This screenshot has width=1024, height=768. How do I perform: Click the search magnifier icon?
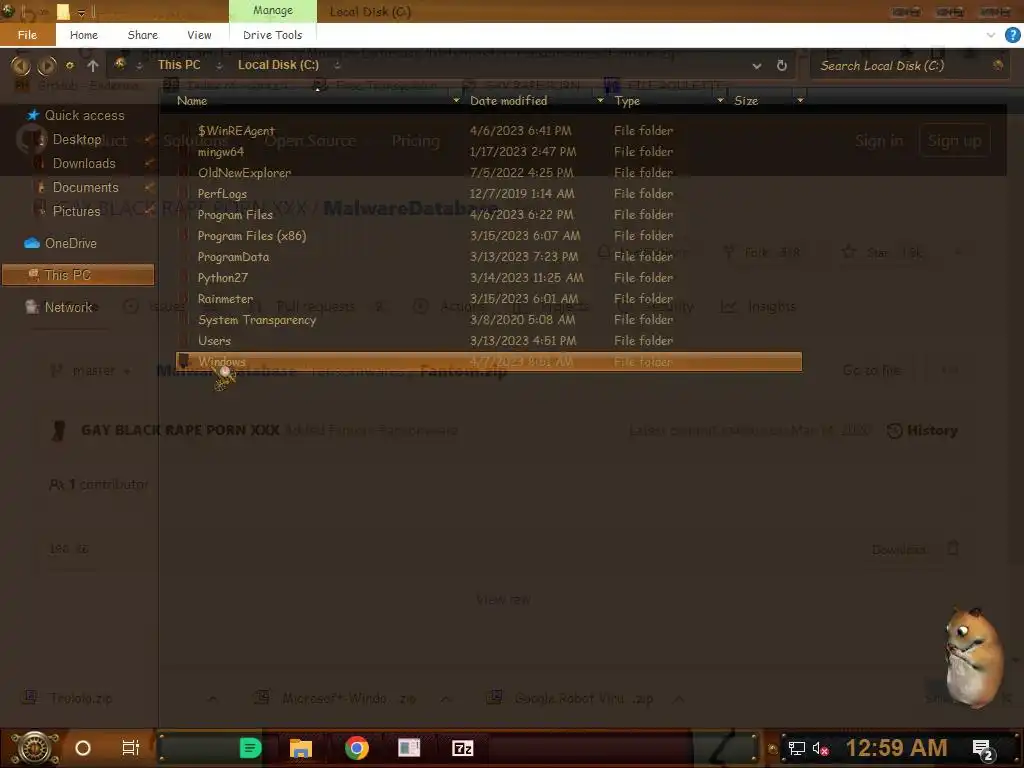[x=998, y=65]
